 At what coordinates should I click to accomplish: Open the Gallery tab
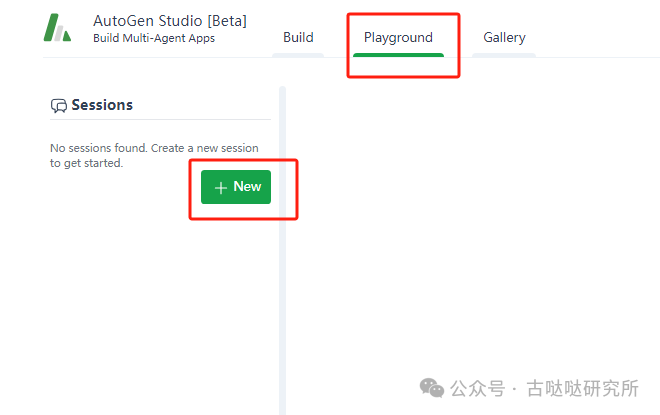504,37
